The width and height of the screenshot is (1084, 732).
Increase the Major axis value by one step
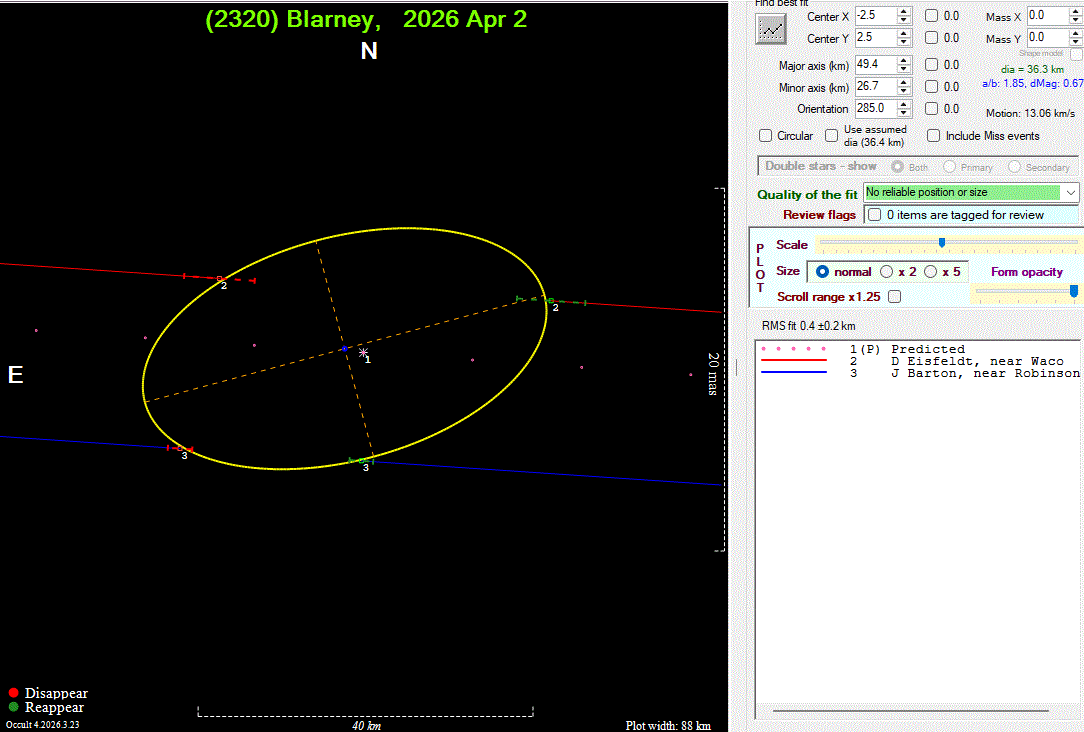[904, 60]
